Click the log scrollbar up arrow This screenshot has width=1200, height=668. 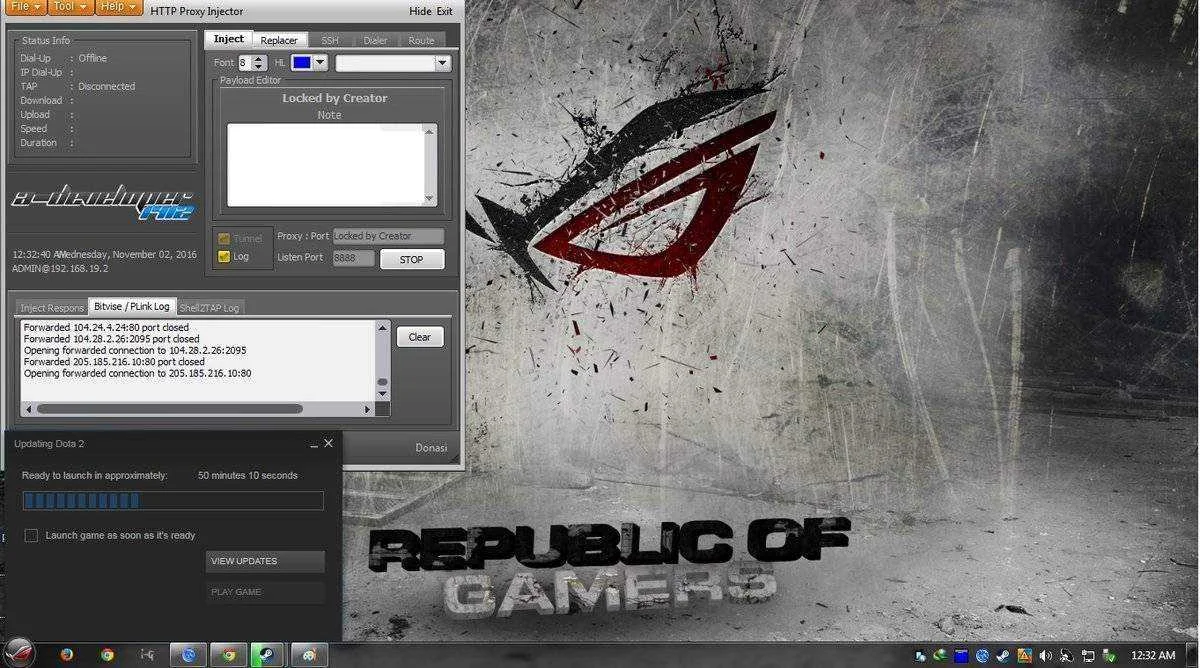(x=382, y=327)
